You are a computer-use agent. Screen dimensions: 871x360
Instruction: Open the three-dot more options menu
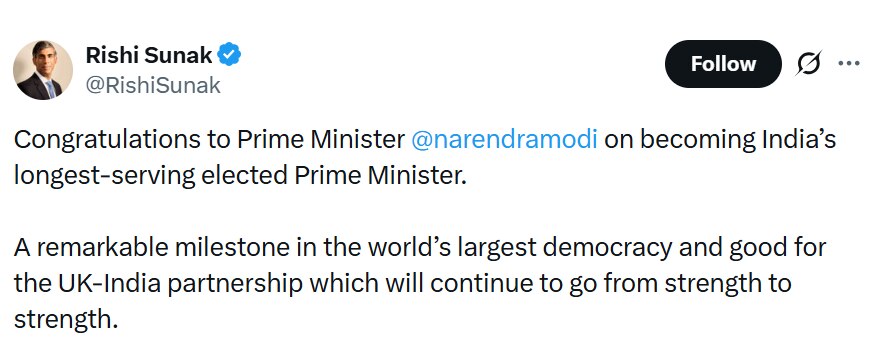(849, 63)
